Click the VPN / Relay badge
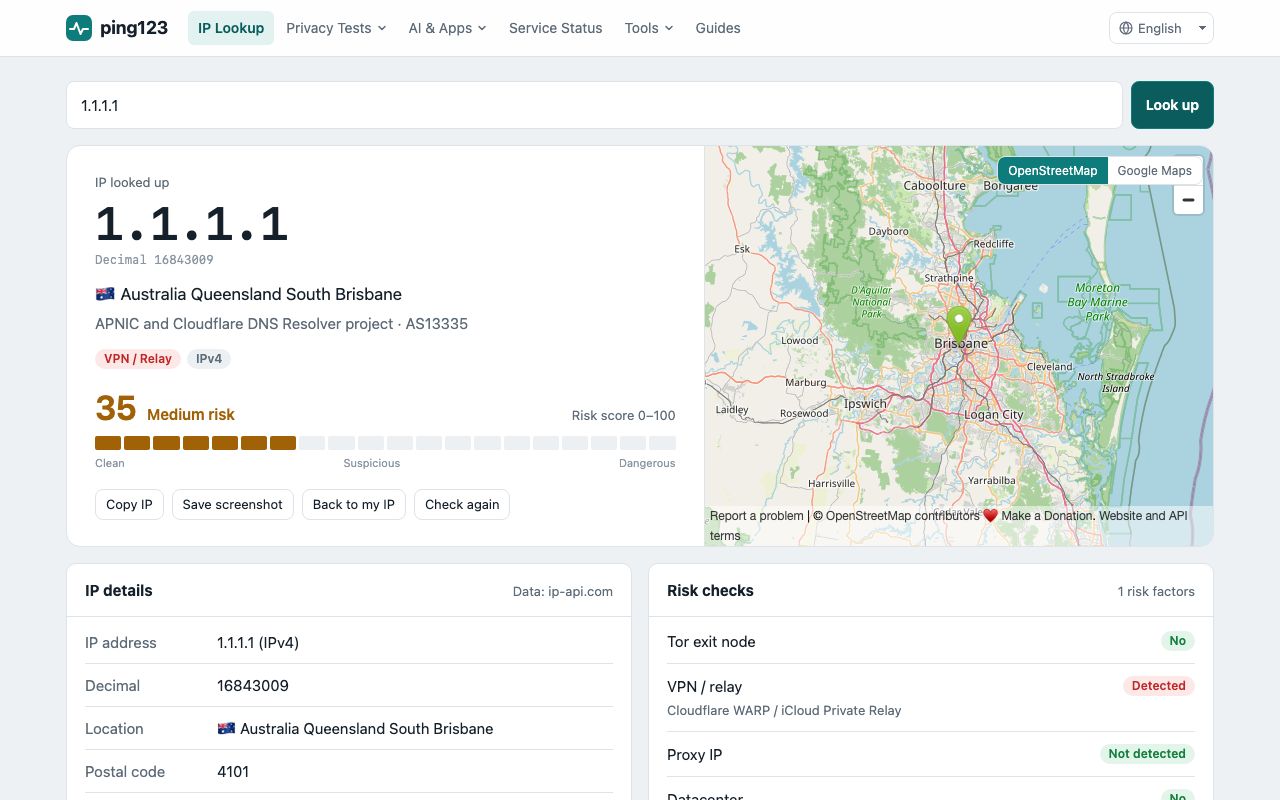 (x=138, y=359)
